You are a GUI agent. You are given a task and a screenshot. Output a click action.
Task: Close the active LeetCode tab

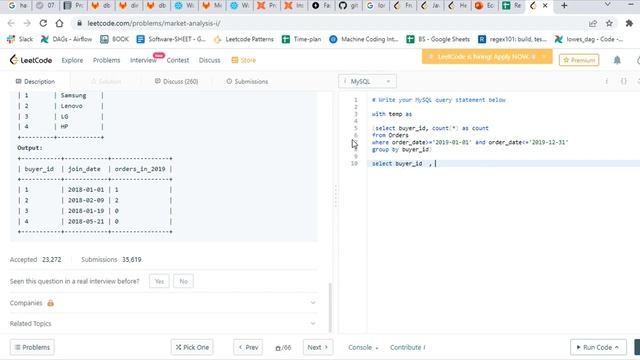[x=545, y=6]
